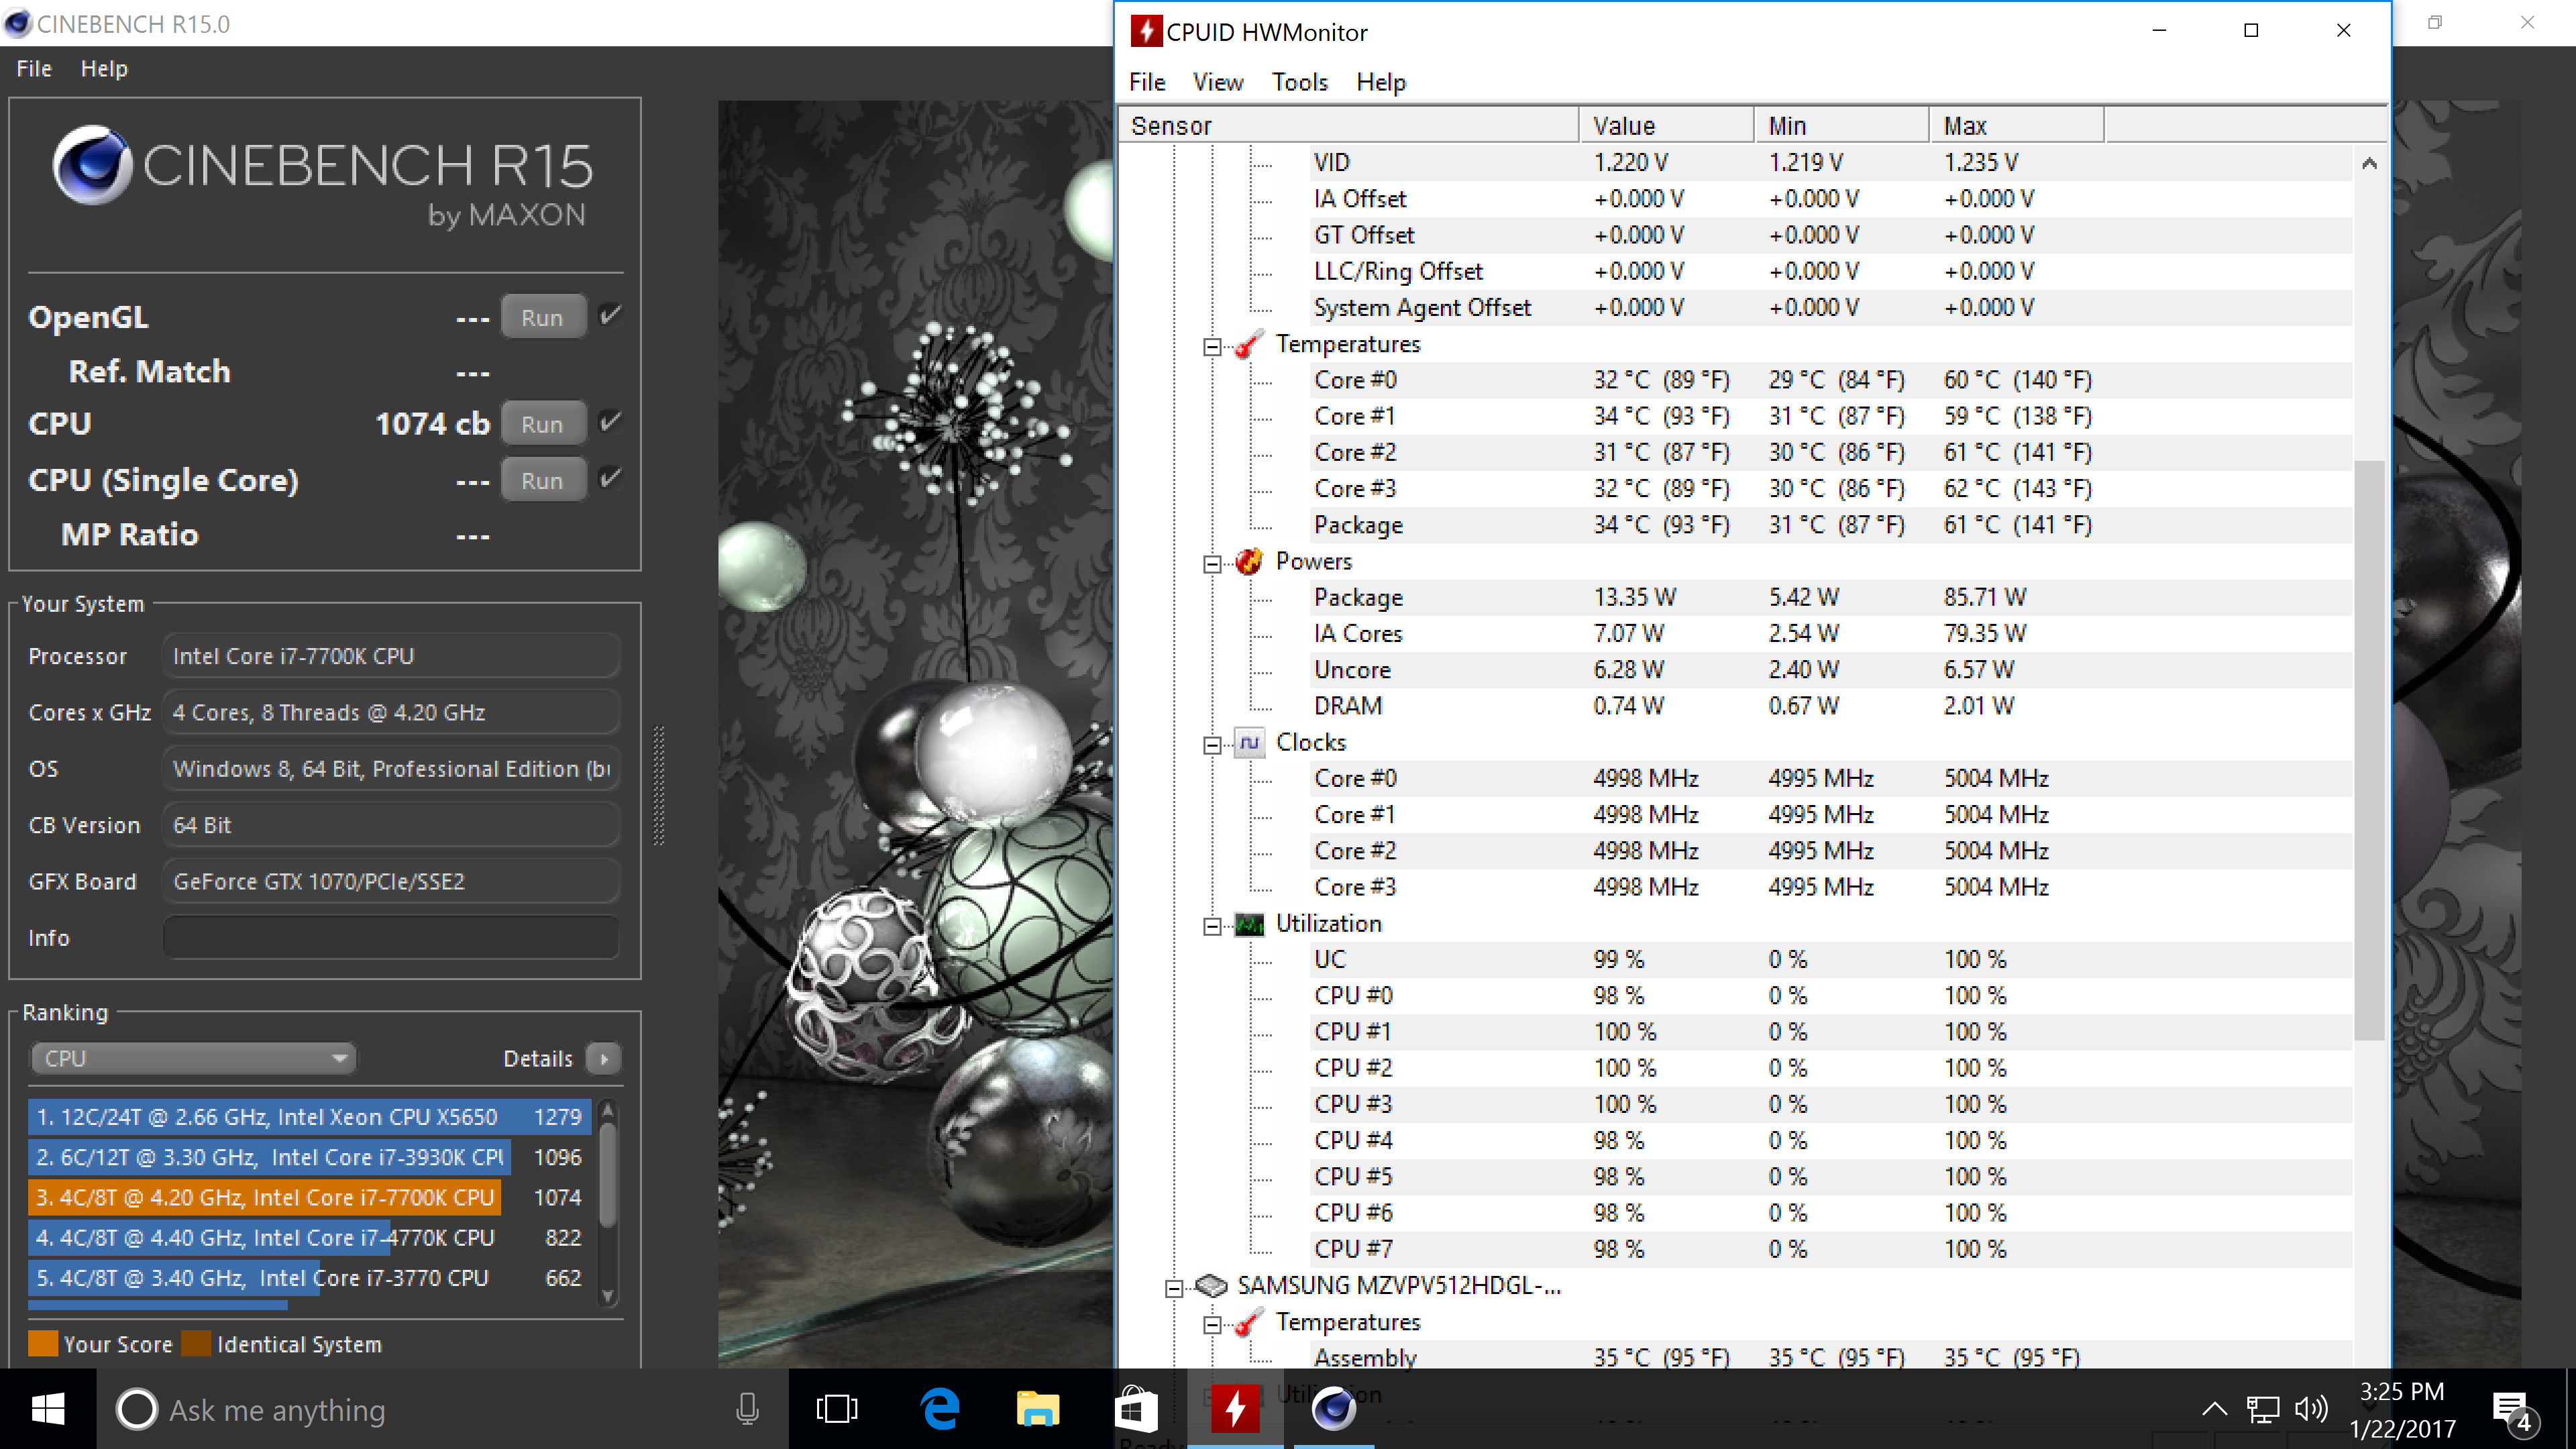Image resolution: width=2576 pixels, height=1449 pixels.
Task: Open Windows Store from taskbar
Action: click(x=1136, y=1410)
